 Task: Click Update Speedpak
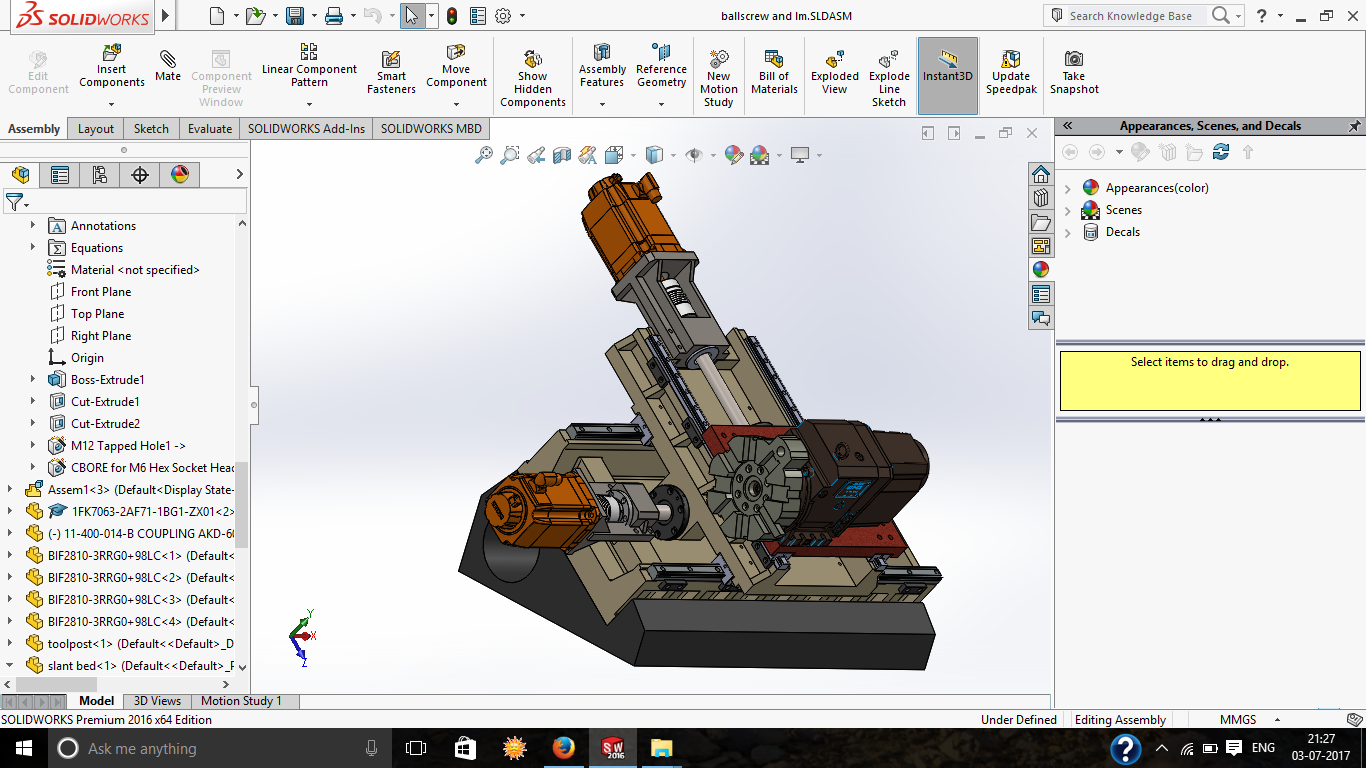point(1011,72)
